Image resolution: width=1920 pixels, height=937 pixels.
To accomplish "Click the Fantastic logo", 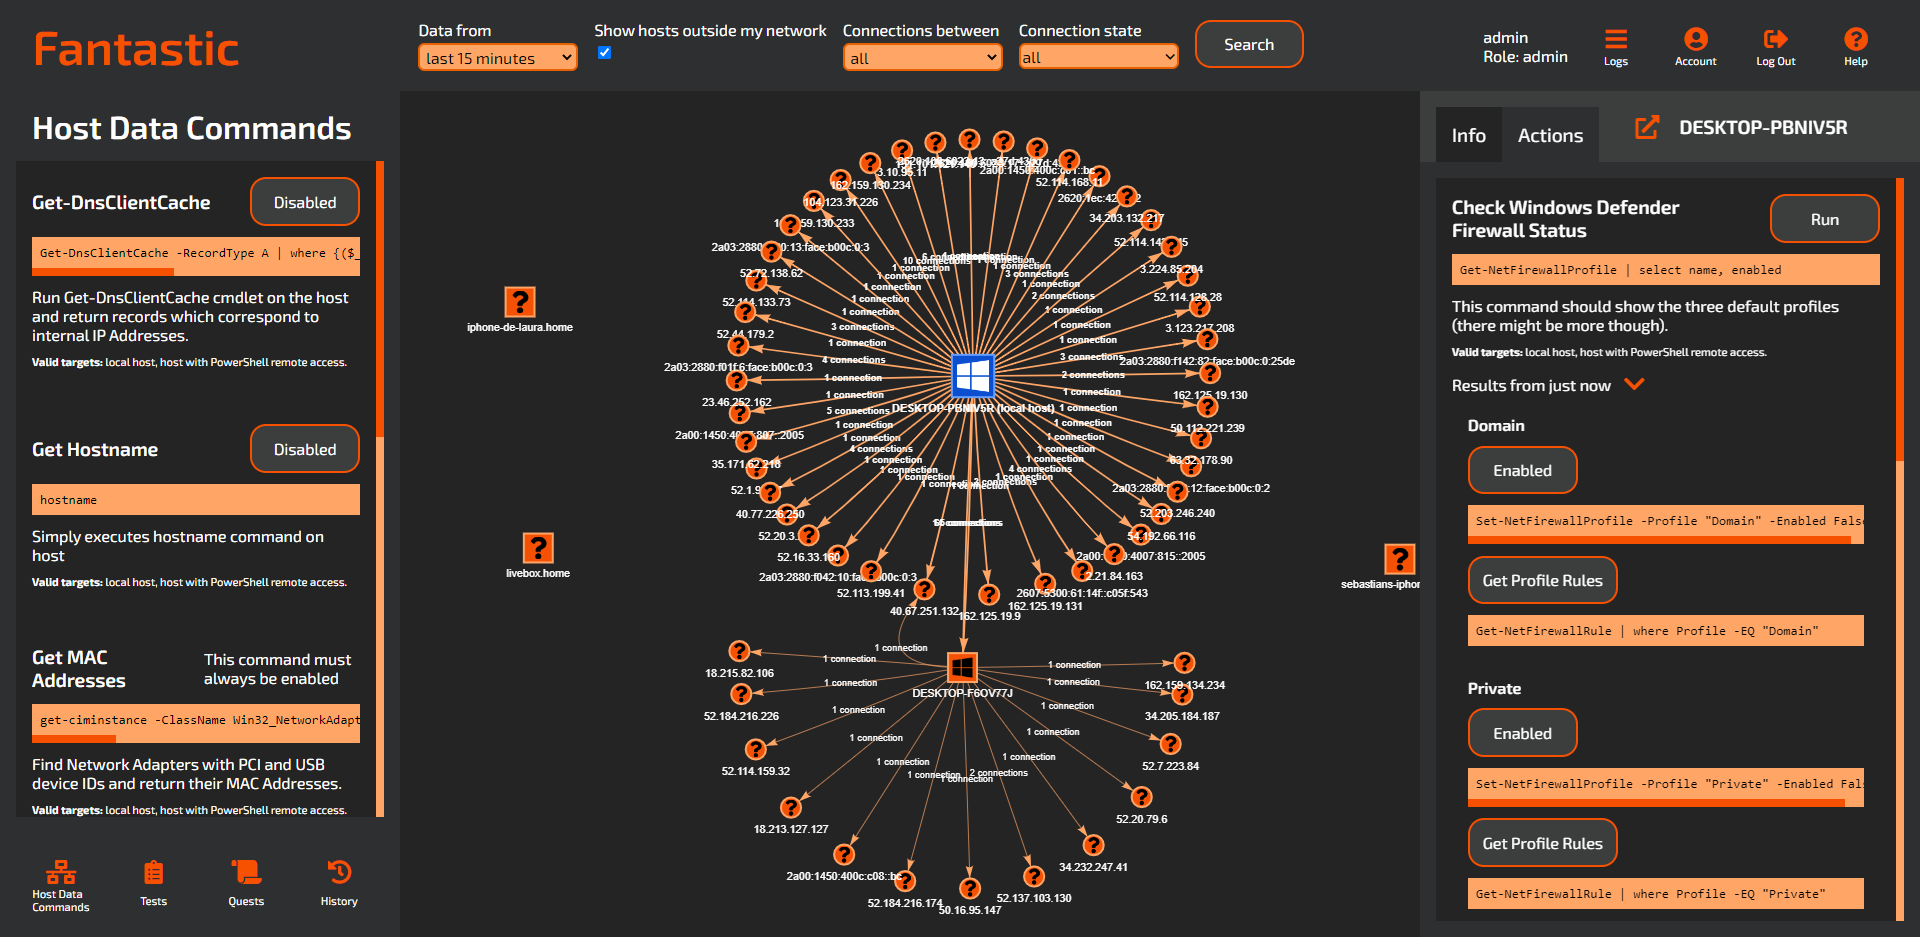I will tap(136, 49).
